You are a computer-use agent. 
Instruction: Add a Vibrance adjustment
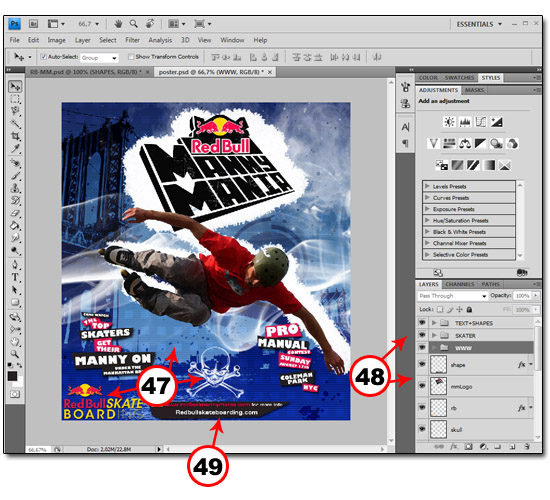434,144
